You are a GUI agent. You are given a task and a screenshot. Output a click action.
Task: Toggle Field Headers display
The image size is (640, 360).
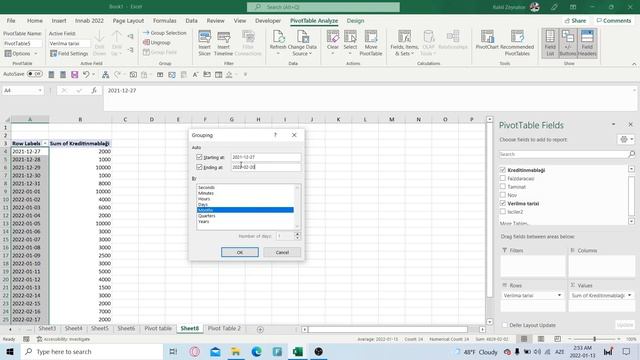[x=587, y=43]
